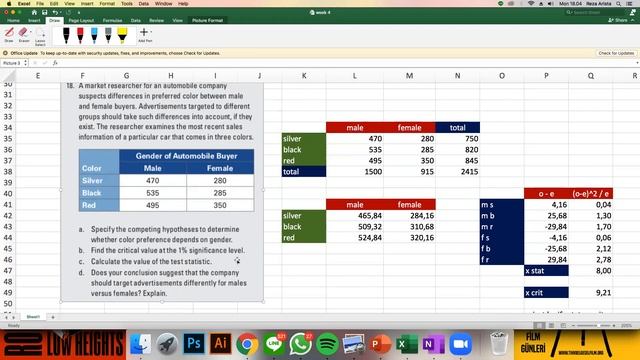Select the Draw tool

(x=9, y=34)
